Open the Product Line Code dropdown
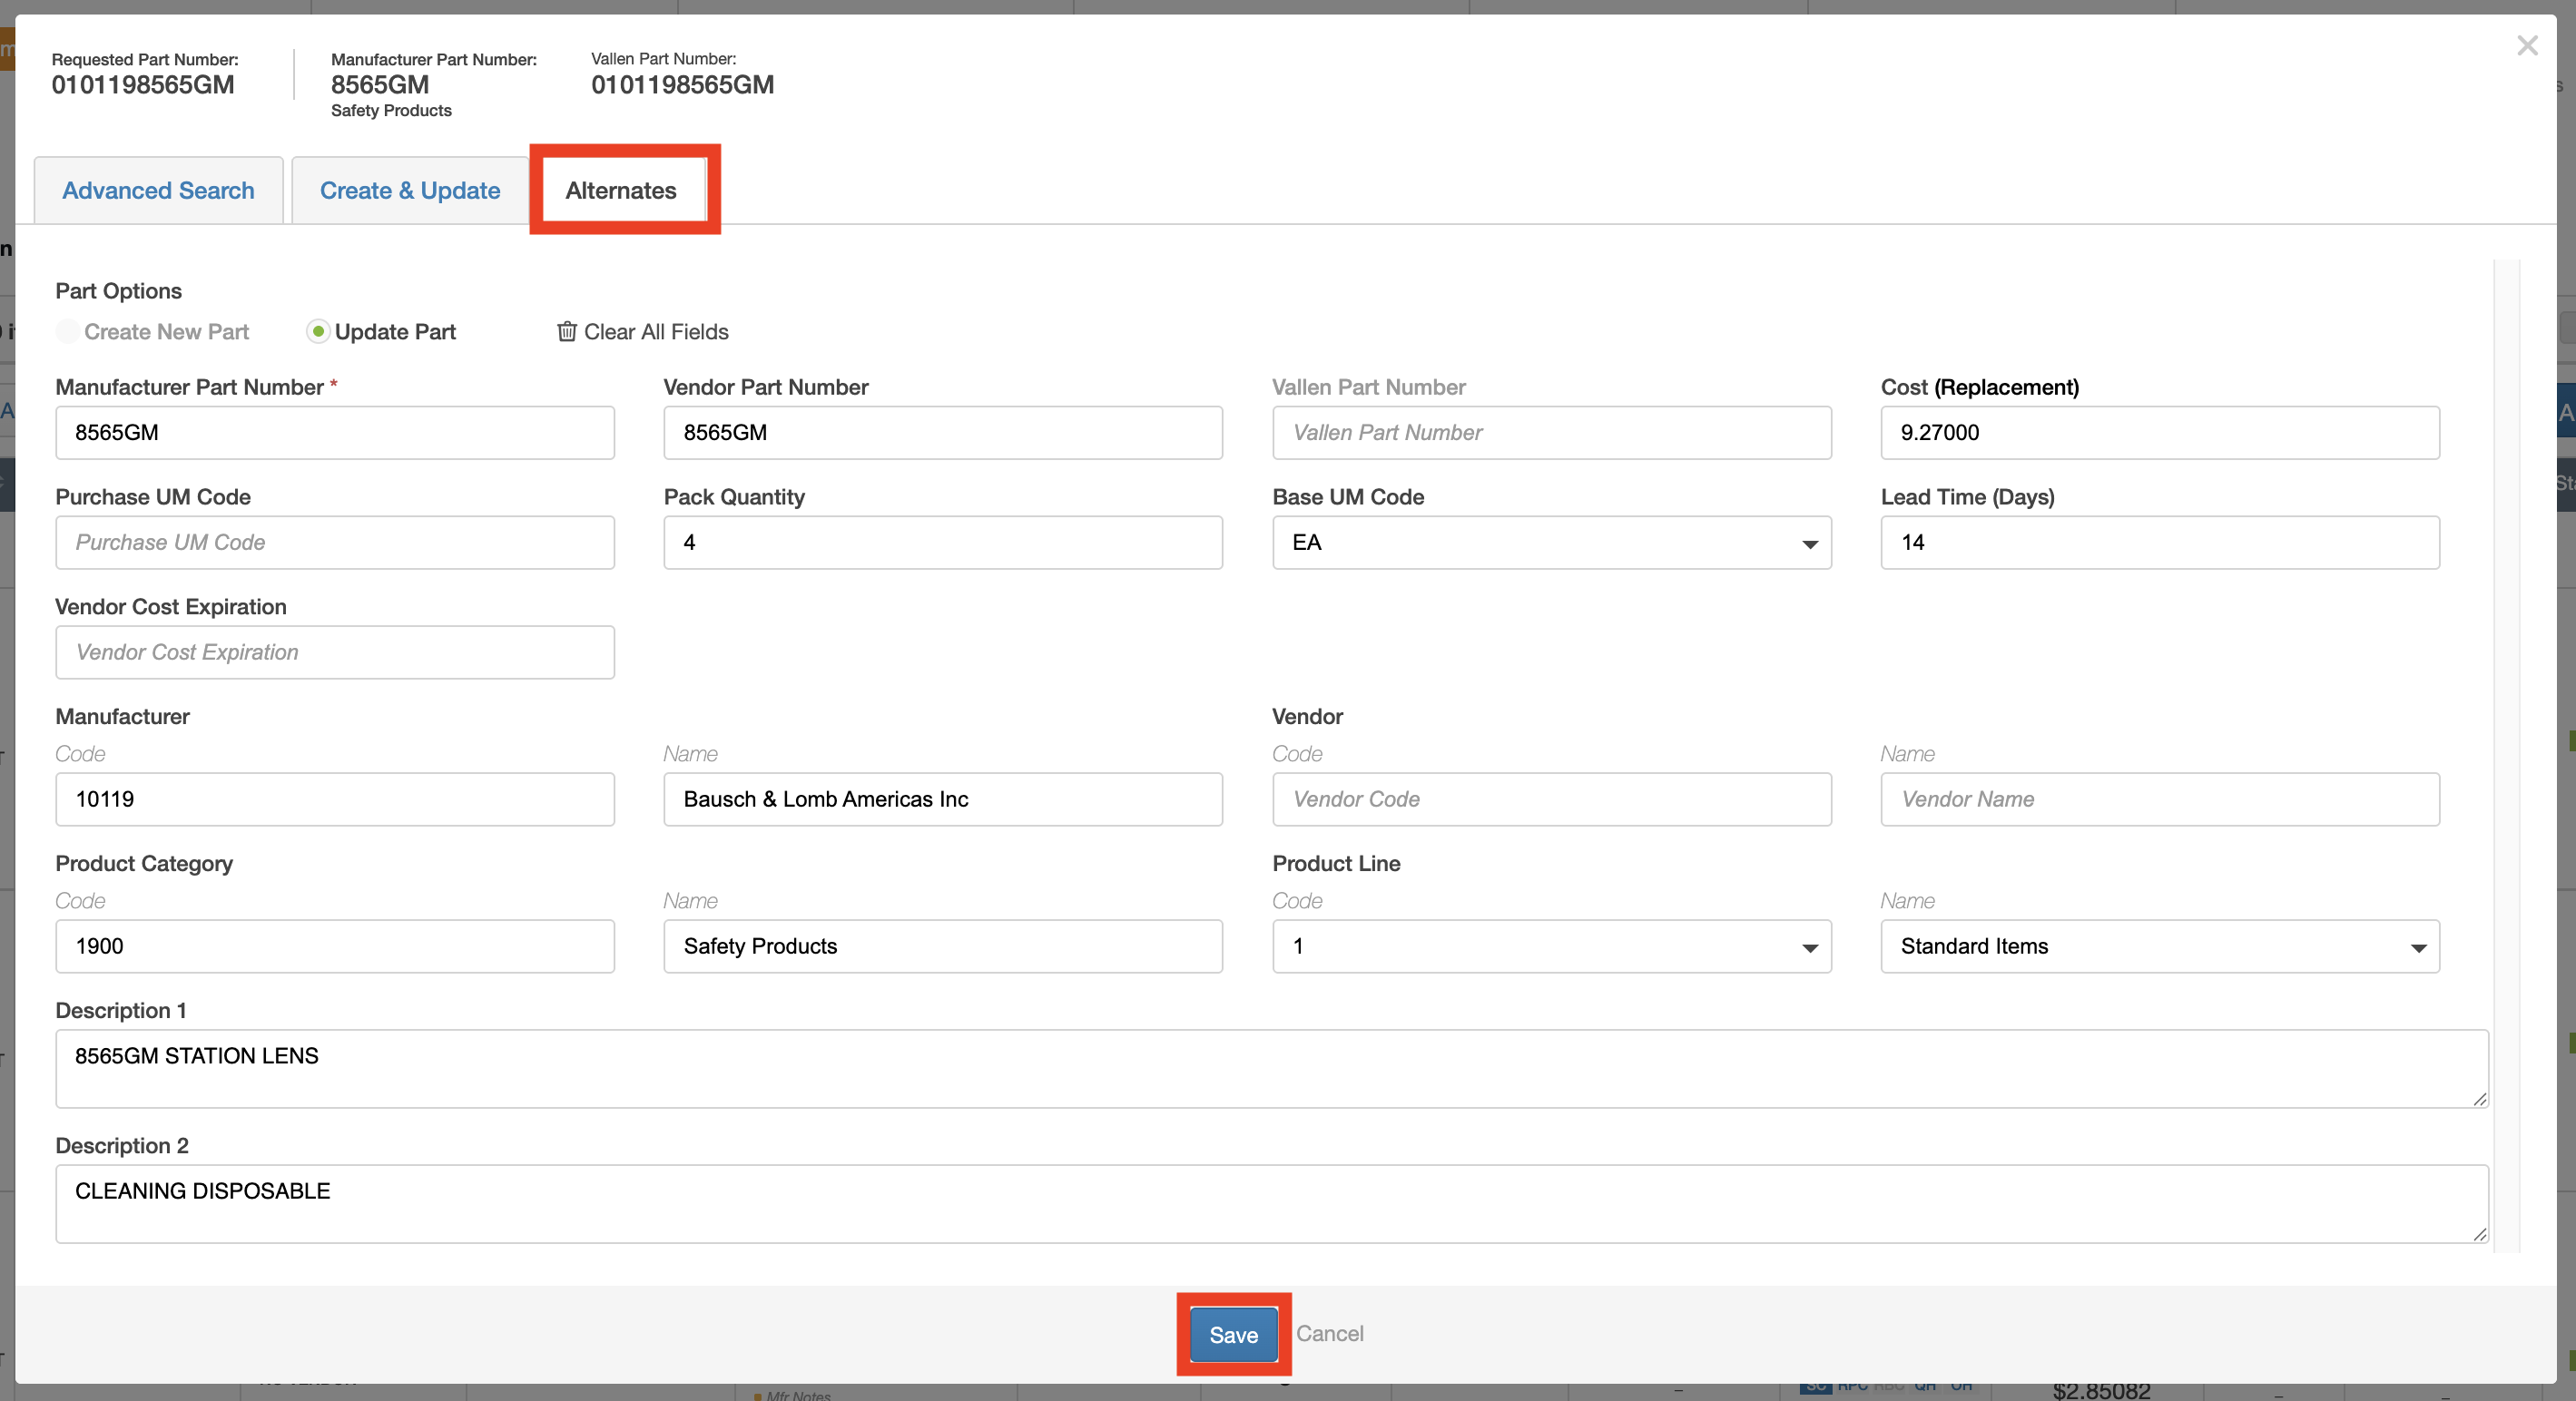The width and height of the screenshot is (2576, 1401). click(x=1551, y=946)
